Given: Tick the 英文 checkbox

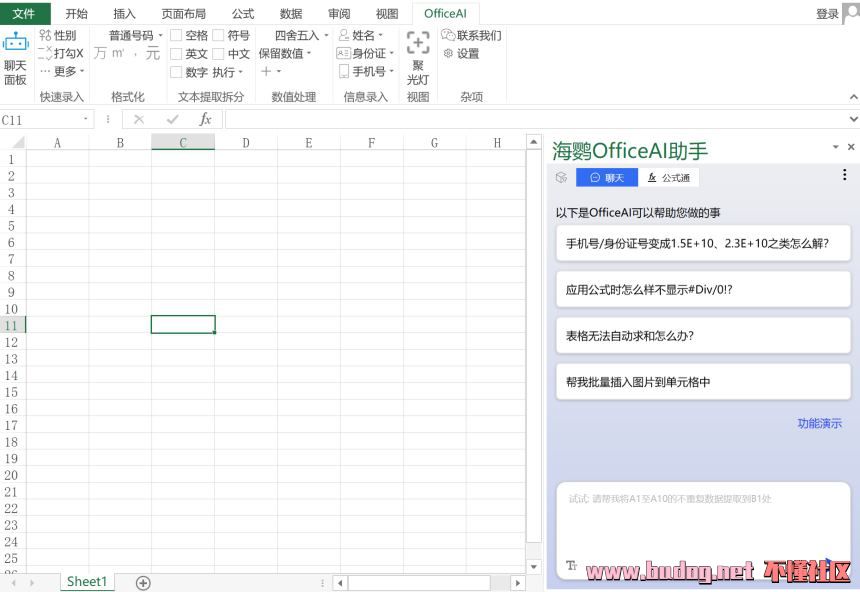Looking at the screenshot, I should point(176,53).
